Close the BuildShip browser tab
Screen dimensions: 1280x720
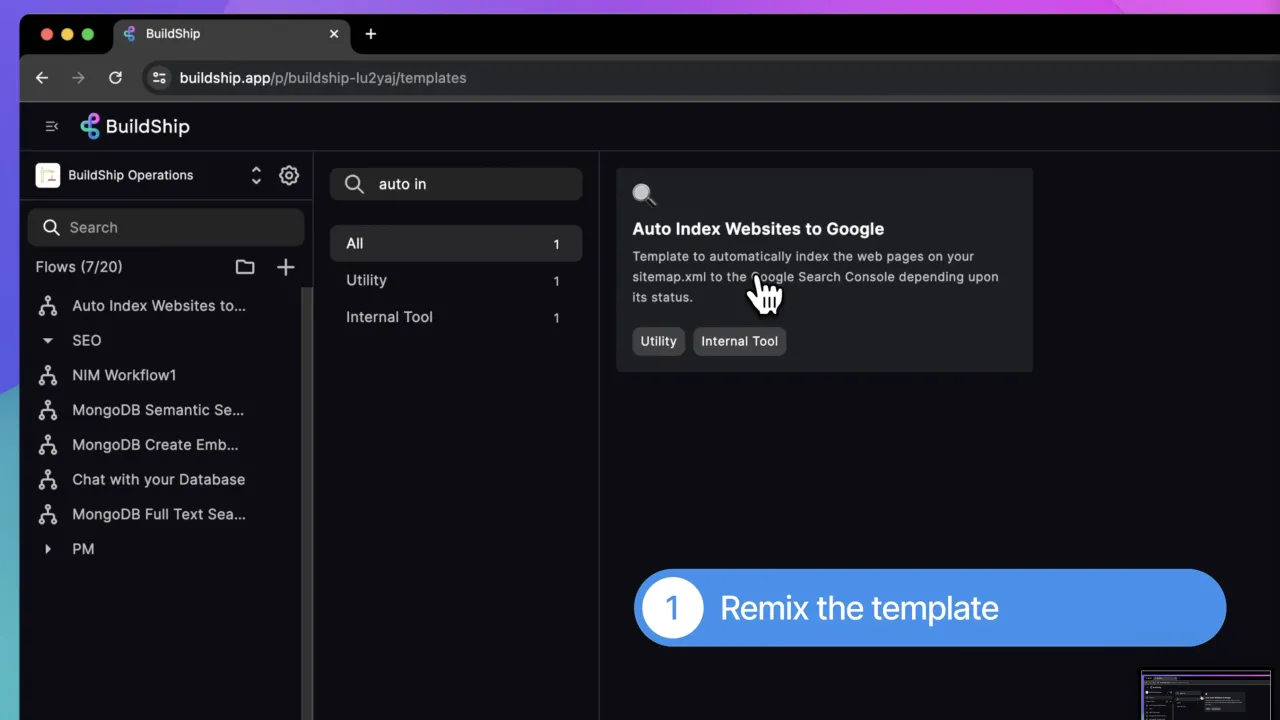tap(334, 34)
